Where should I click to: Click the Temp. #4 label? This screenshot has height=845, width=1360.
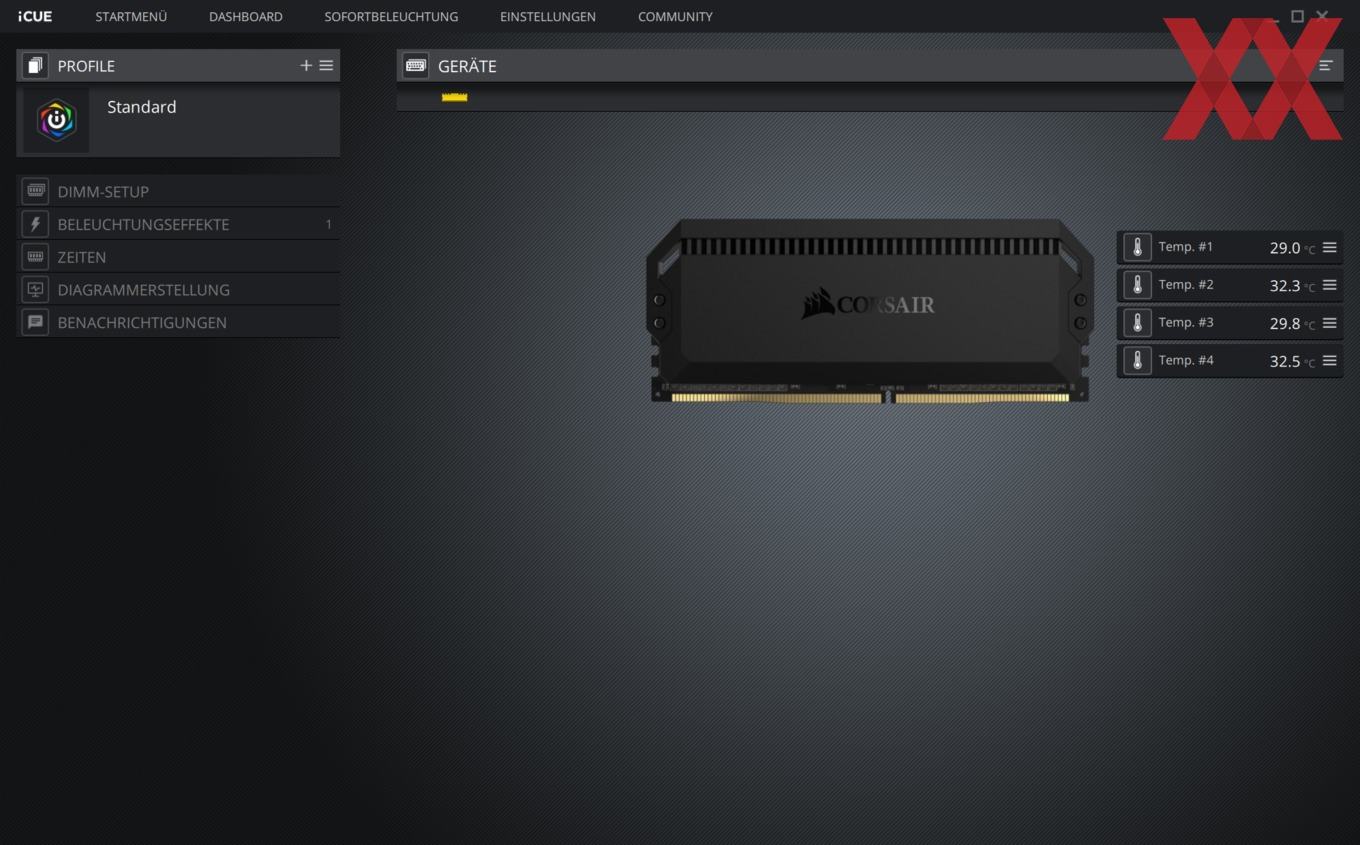click(x=1186, y=360)
